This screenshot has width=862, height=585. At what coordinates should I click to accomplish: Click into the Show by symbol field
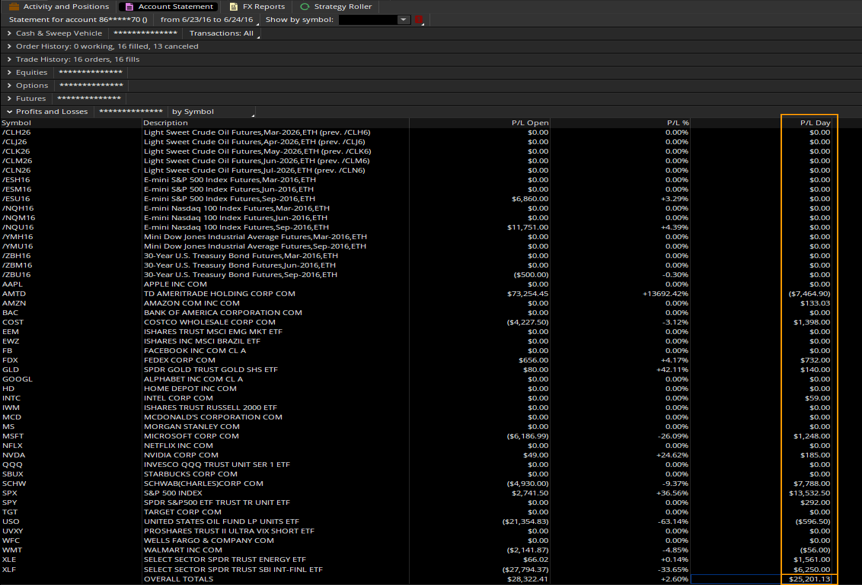368,20
